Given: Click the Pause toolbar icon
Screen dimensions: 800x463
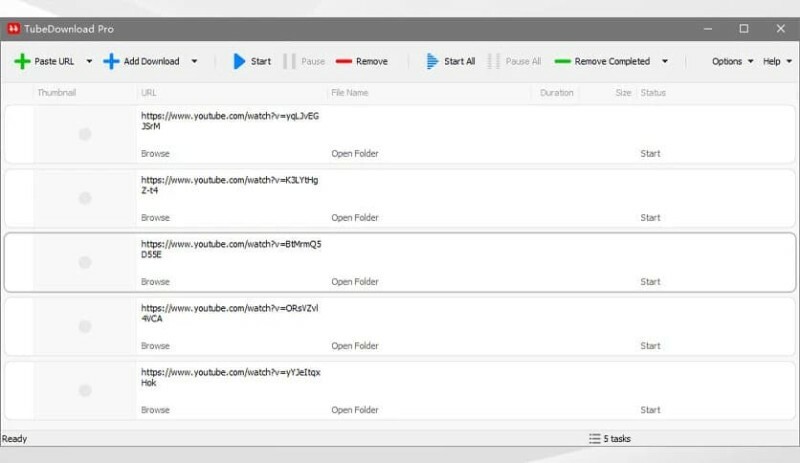Looking at the screenshot, I should pos(289,61).
